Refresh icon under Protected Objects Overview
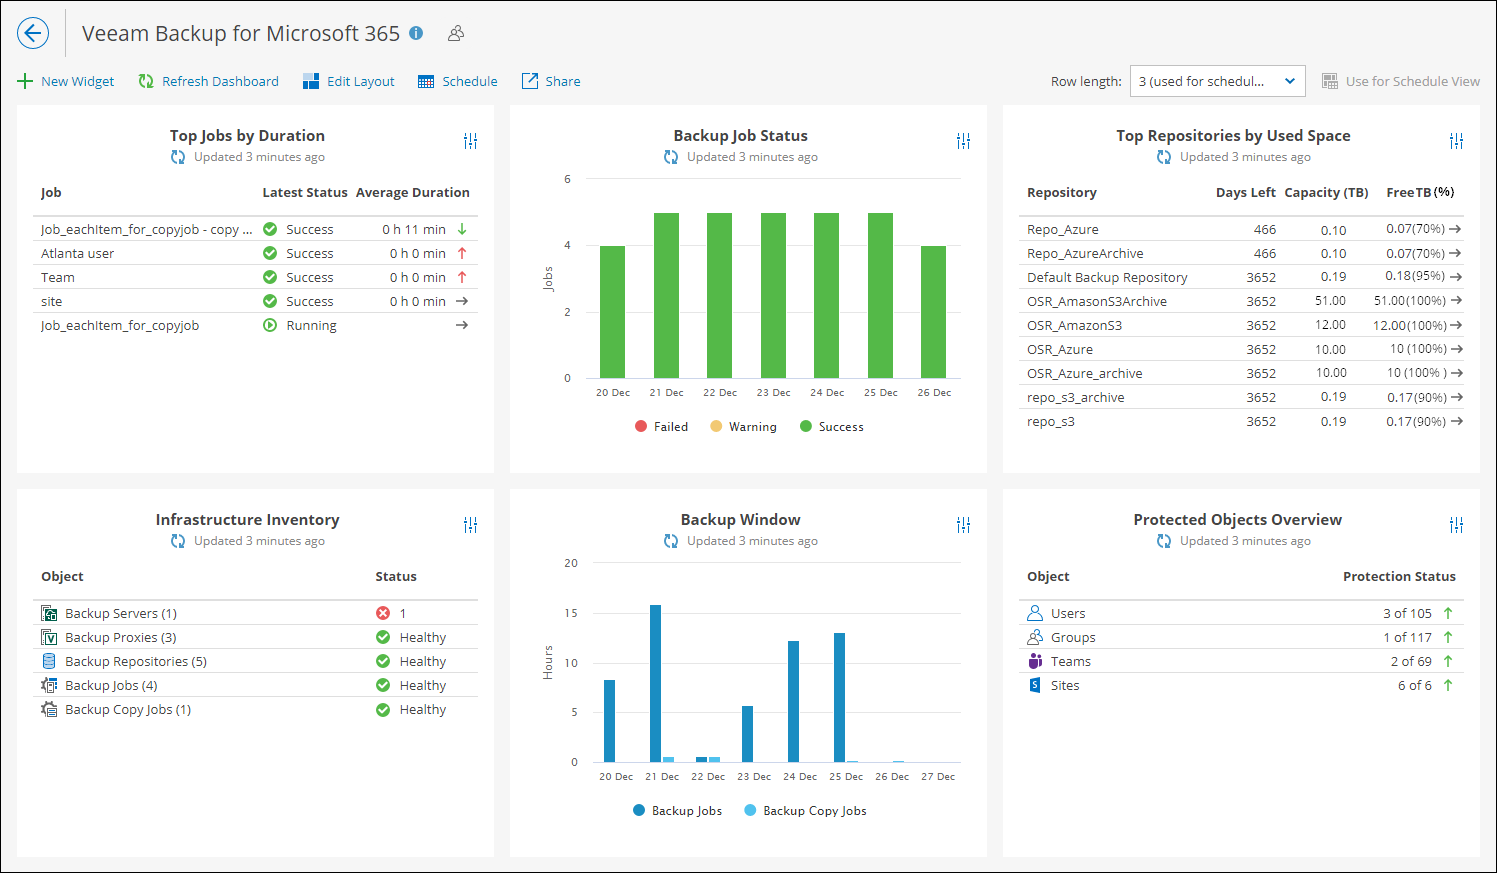 coord(1164,541)
